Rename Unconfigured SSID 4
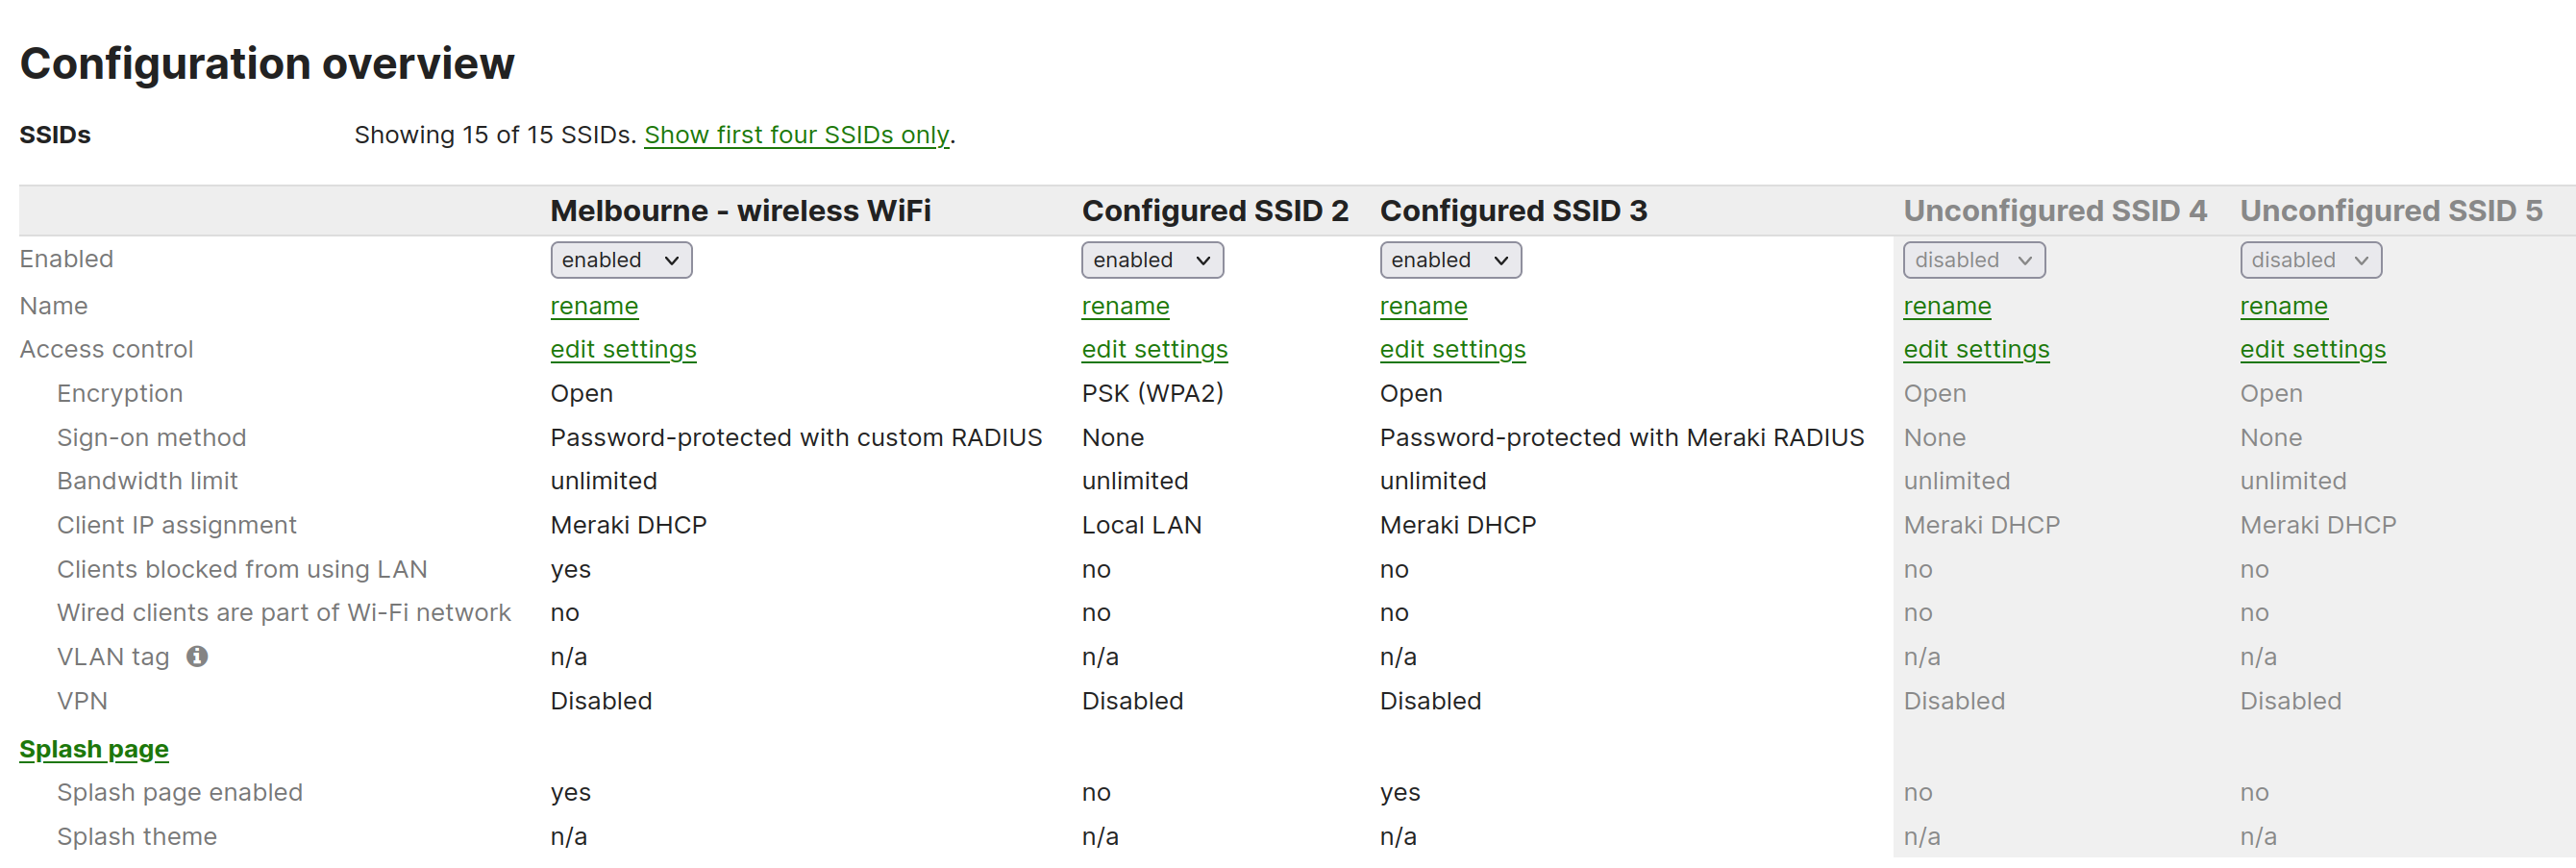 coord(1947,306)
